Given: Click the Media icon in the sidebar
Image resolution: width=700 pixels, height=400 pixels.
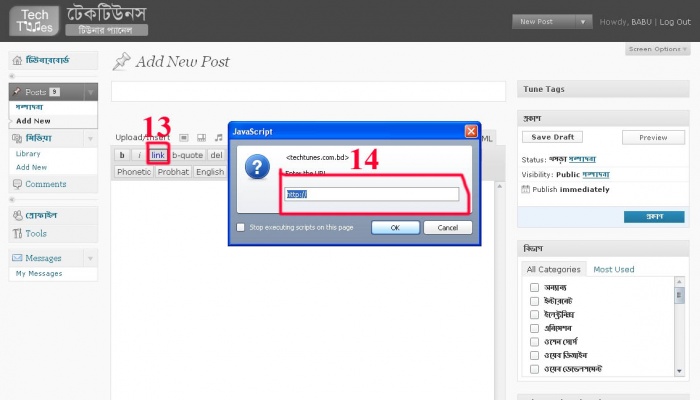Looking at the screenshot, I should click(17, 138).
